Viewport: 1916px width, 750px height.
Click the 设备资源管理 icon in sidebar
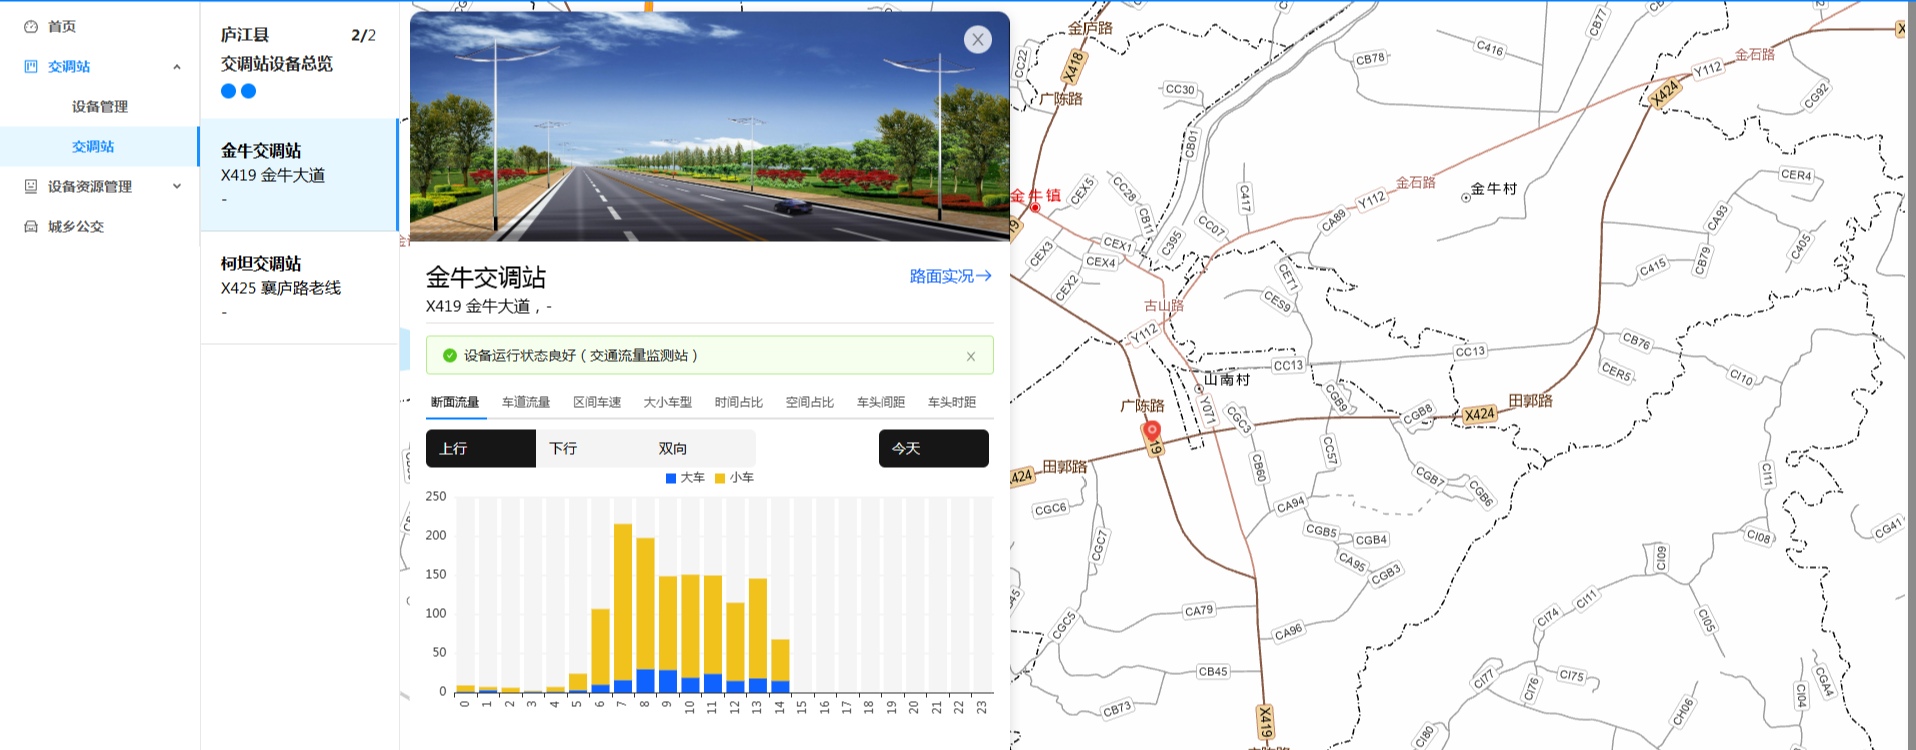coord(31,187)
